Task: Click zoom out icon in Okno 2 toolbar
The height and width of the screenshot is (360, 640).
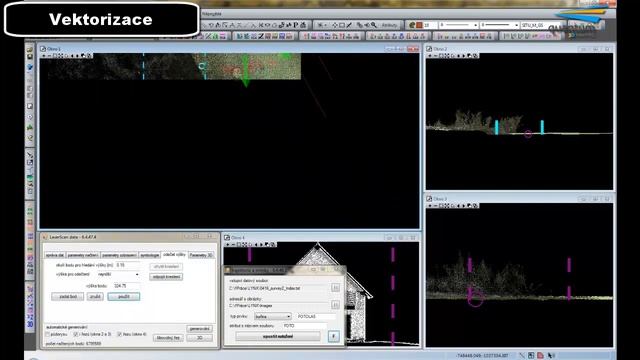Action: 436,56
